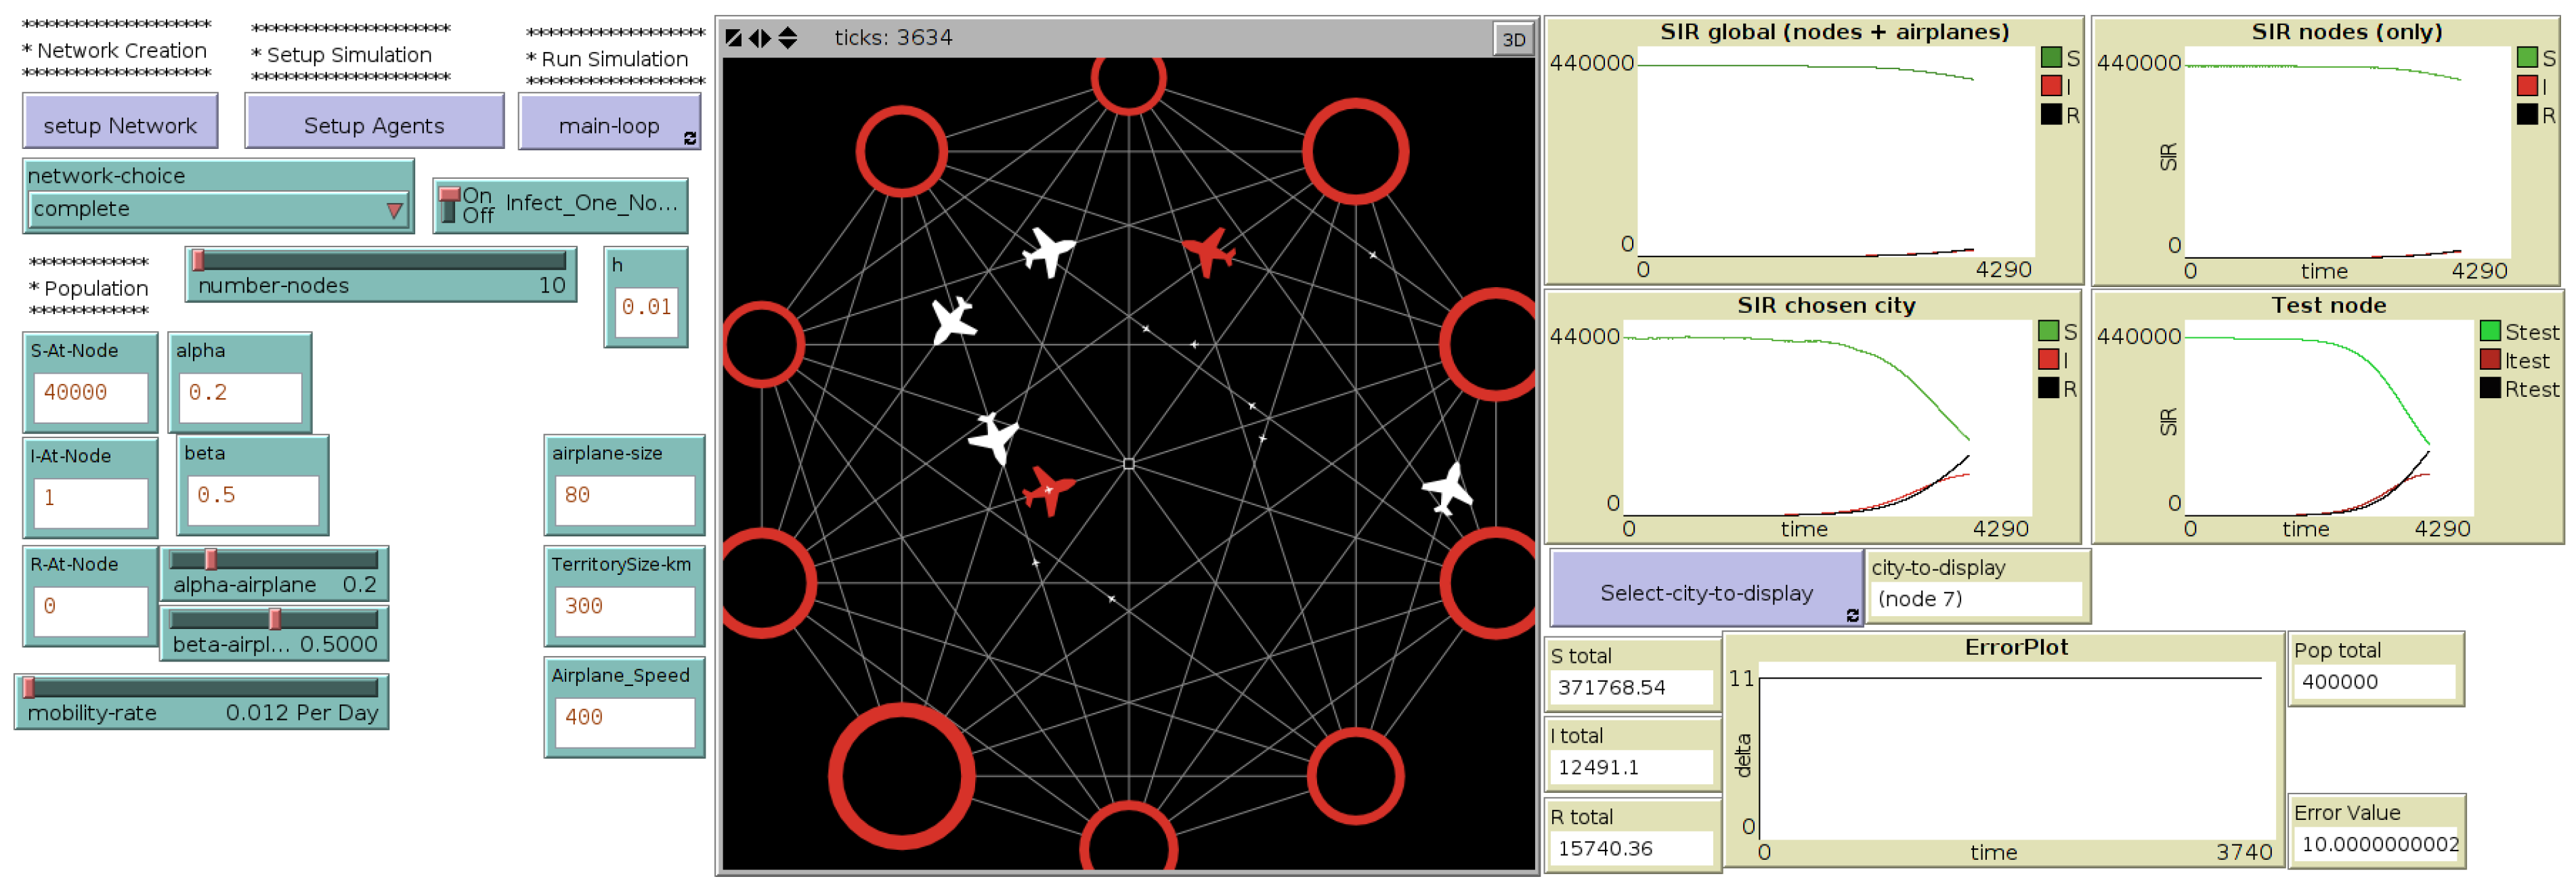Click the Select-city-to-display button

point(1705,592)
